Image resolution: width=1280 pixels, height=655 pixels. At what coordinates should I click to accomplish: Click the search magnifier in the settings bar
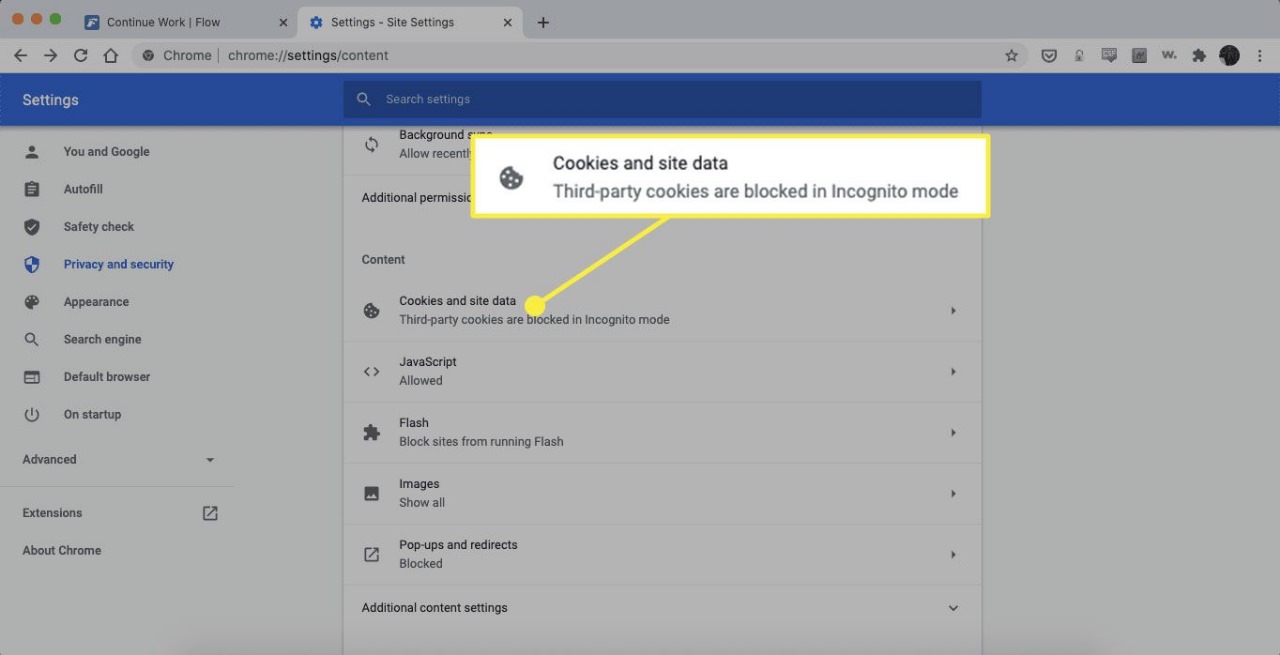pos(364,99)
